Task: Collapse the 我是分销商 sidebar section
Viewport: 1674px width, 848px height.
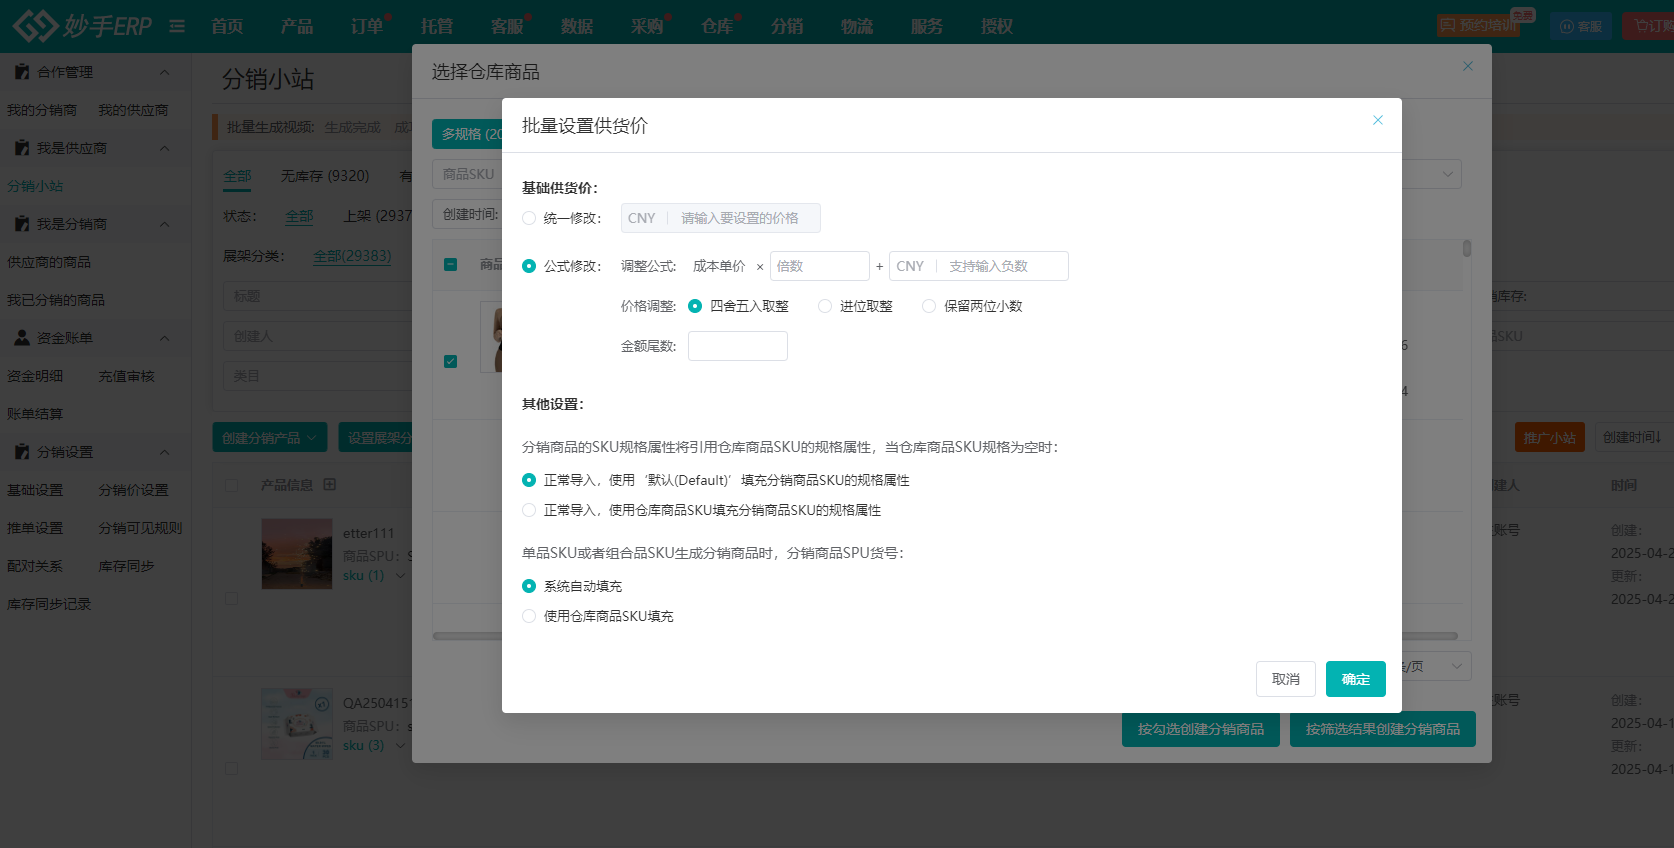Action: [x=165, y=224]
